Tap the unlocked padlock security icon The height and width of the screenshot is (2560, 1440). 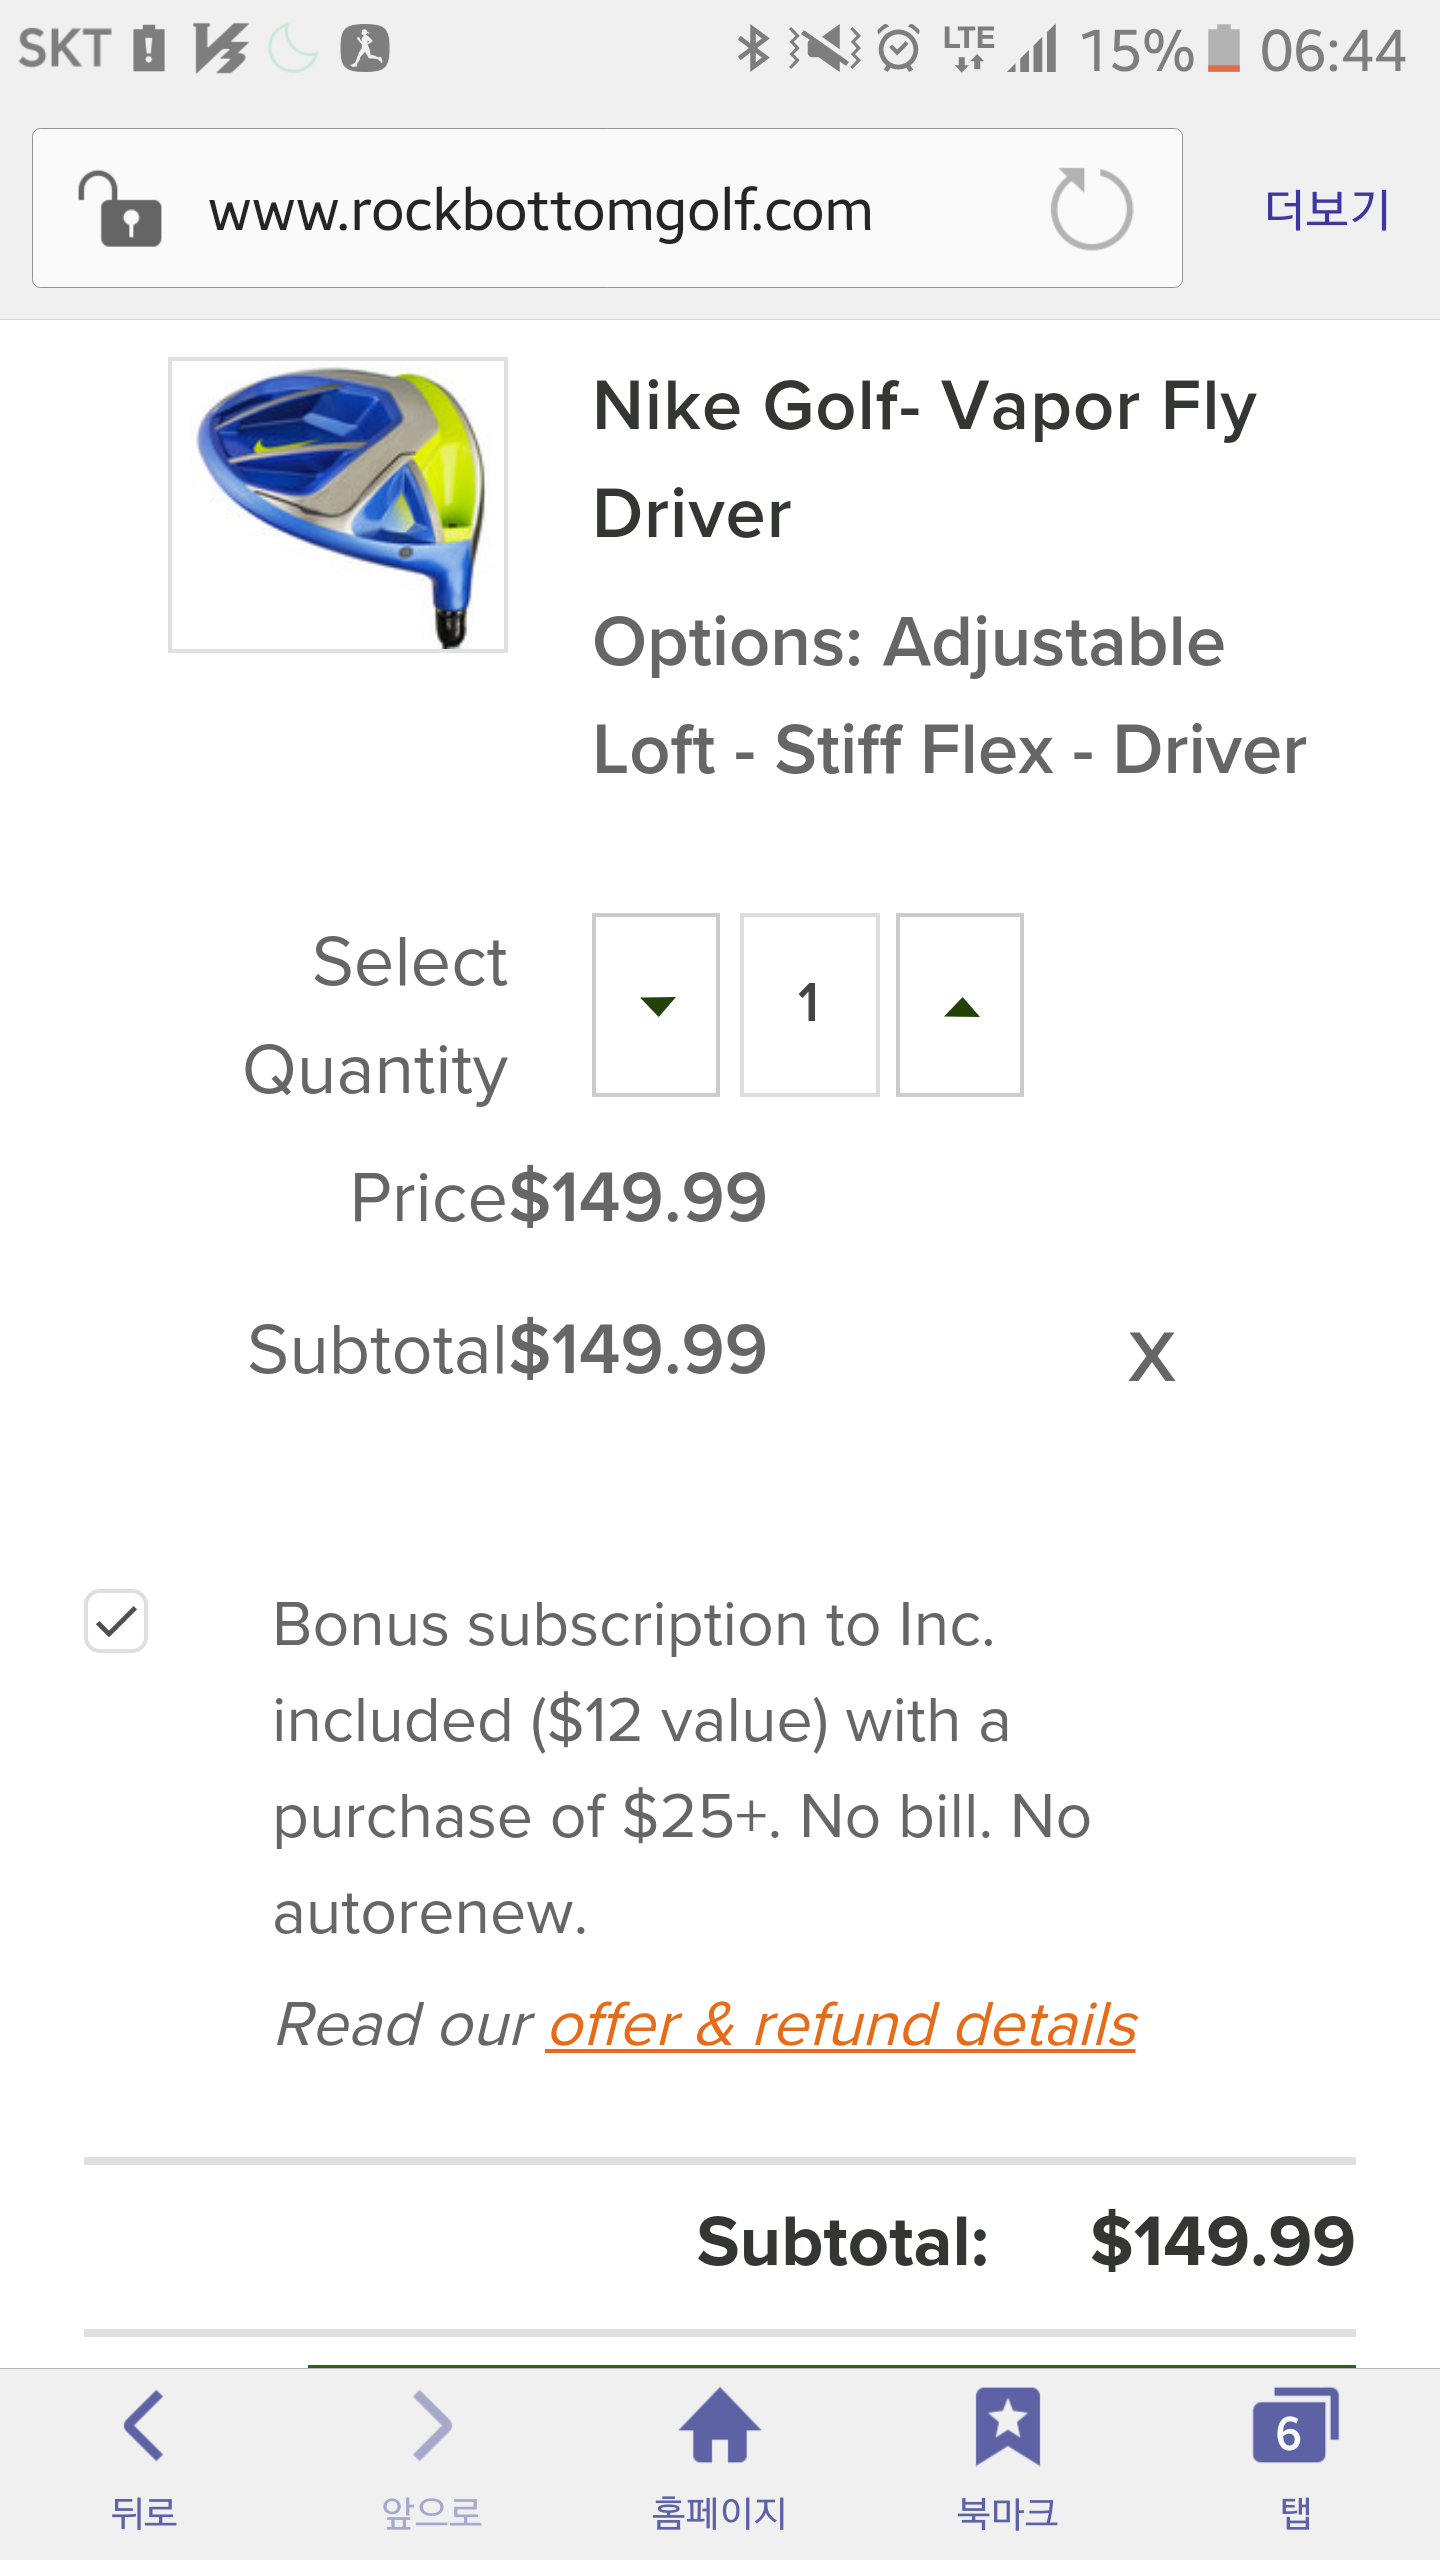click(x=120, y=209)
